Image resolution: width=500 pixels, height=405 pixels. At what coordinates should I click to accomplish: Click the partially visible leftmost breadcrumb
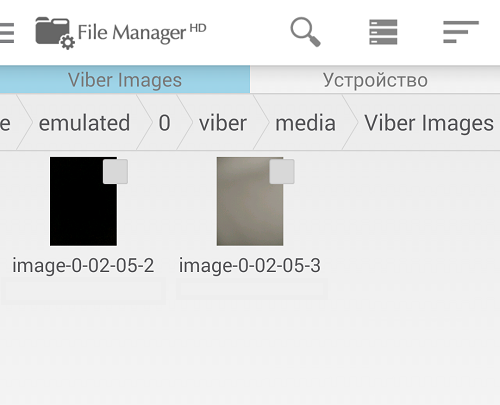click(x=5, y=123)
